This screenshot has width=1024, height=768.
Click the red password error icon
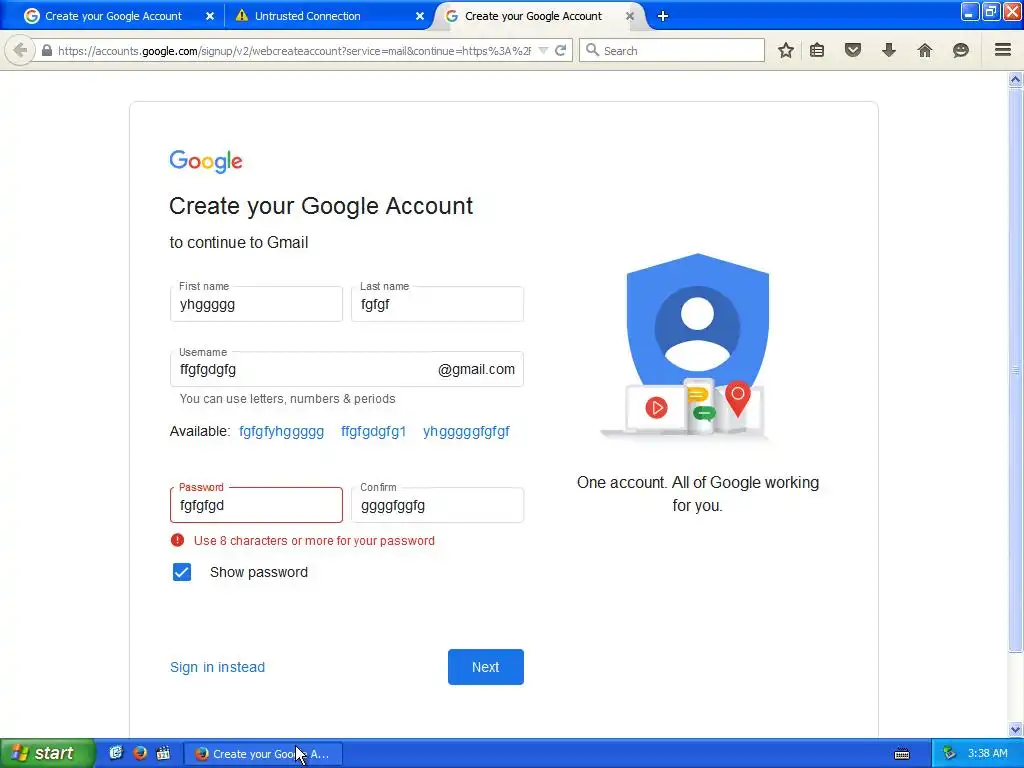(177, 540)
